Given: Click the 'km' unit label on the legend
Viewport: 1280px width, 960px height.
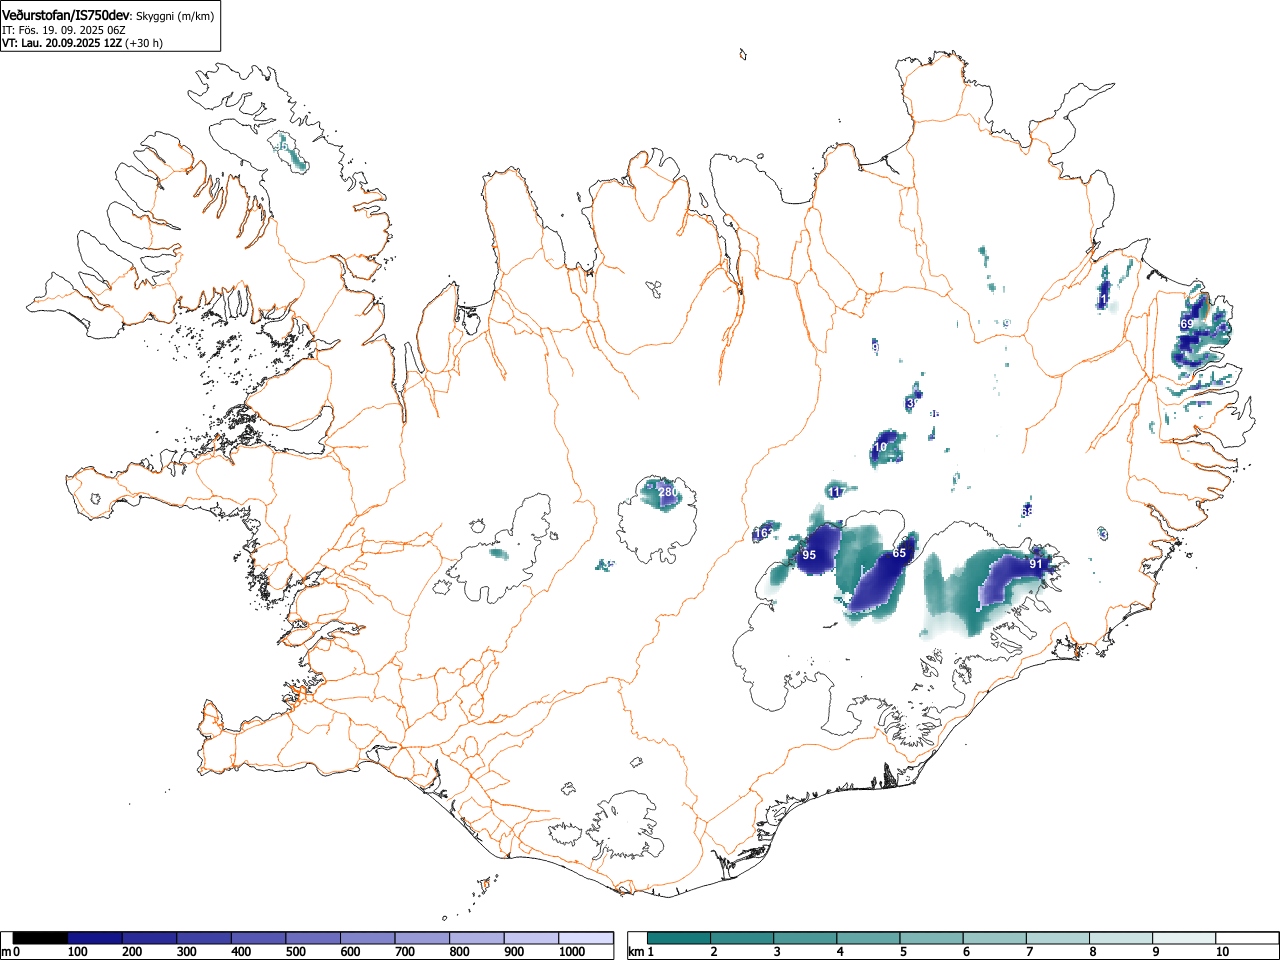Looking at the screenshot, I should pos(636,952).
